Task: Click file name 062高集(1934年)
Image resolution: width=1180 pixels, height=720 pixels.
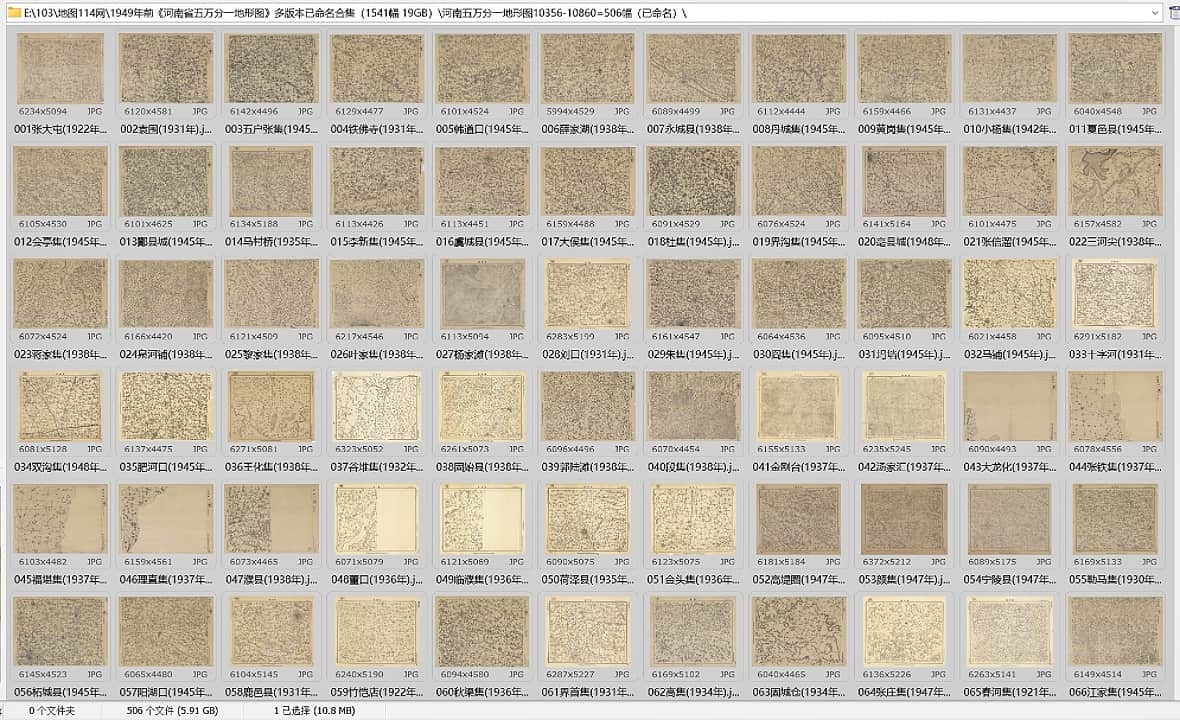Action: coord(693,692)
